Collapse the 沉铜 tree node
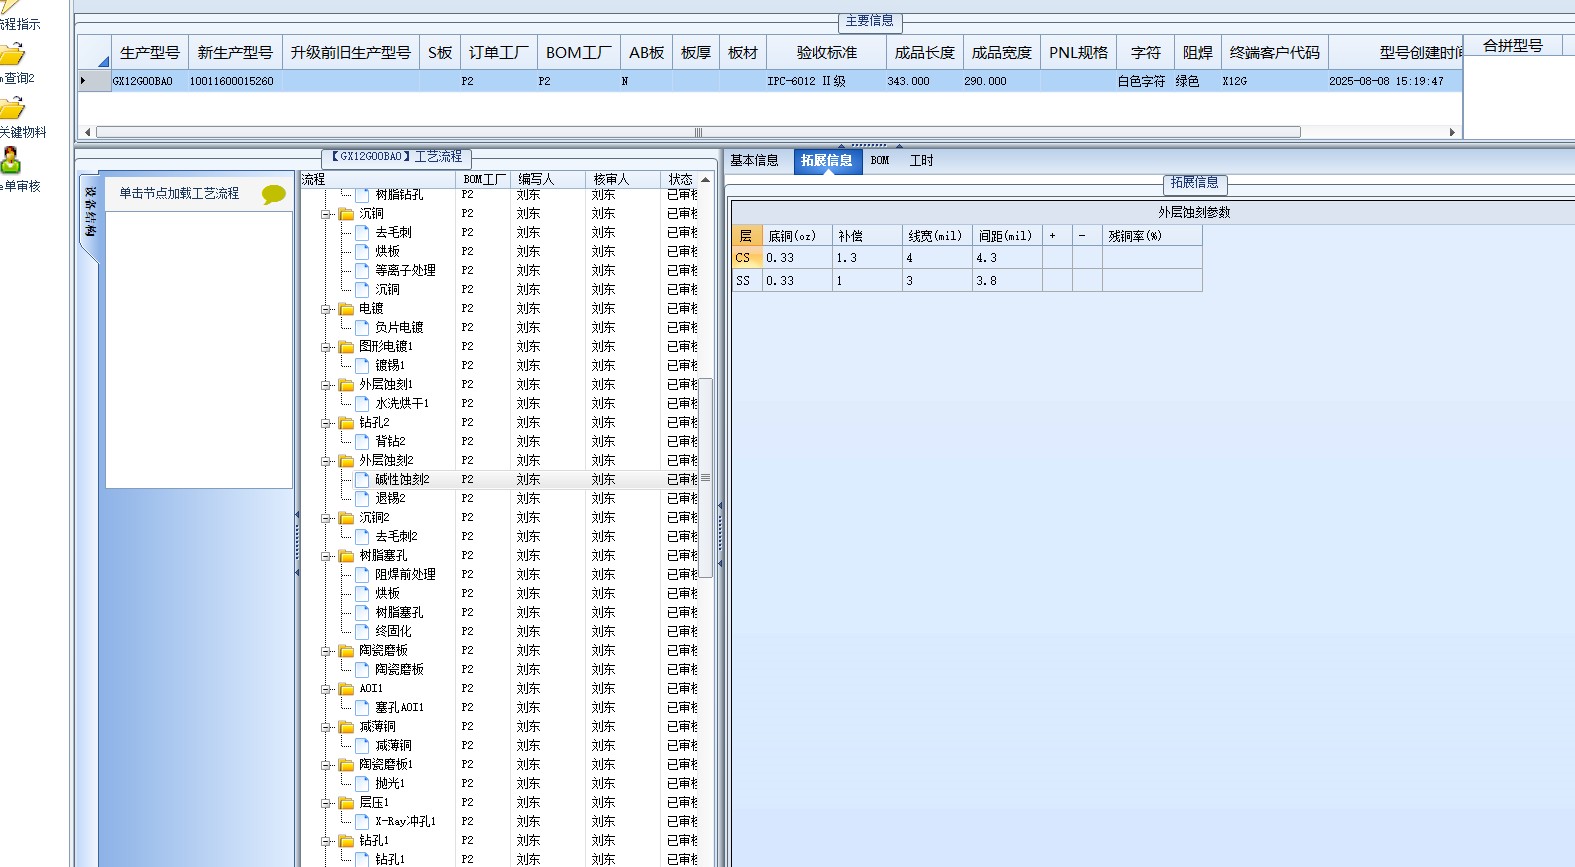Screen dimensions: 1575x867 tap(326, 214)
